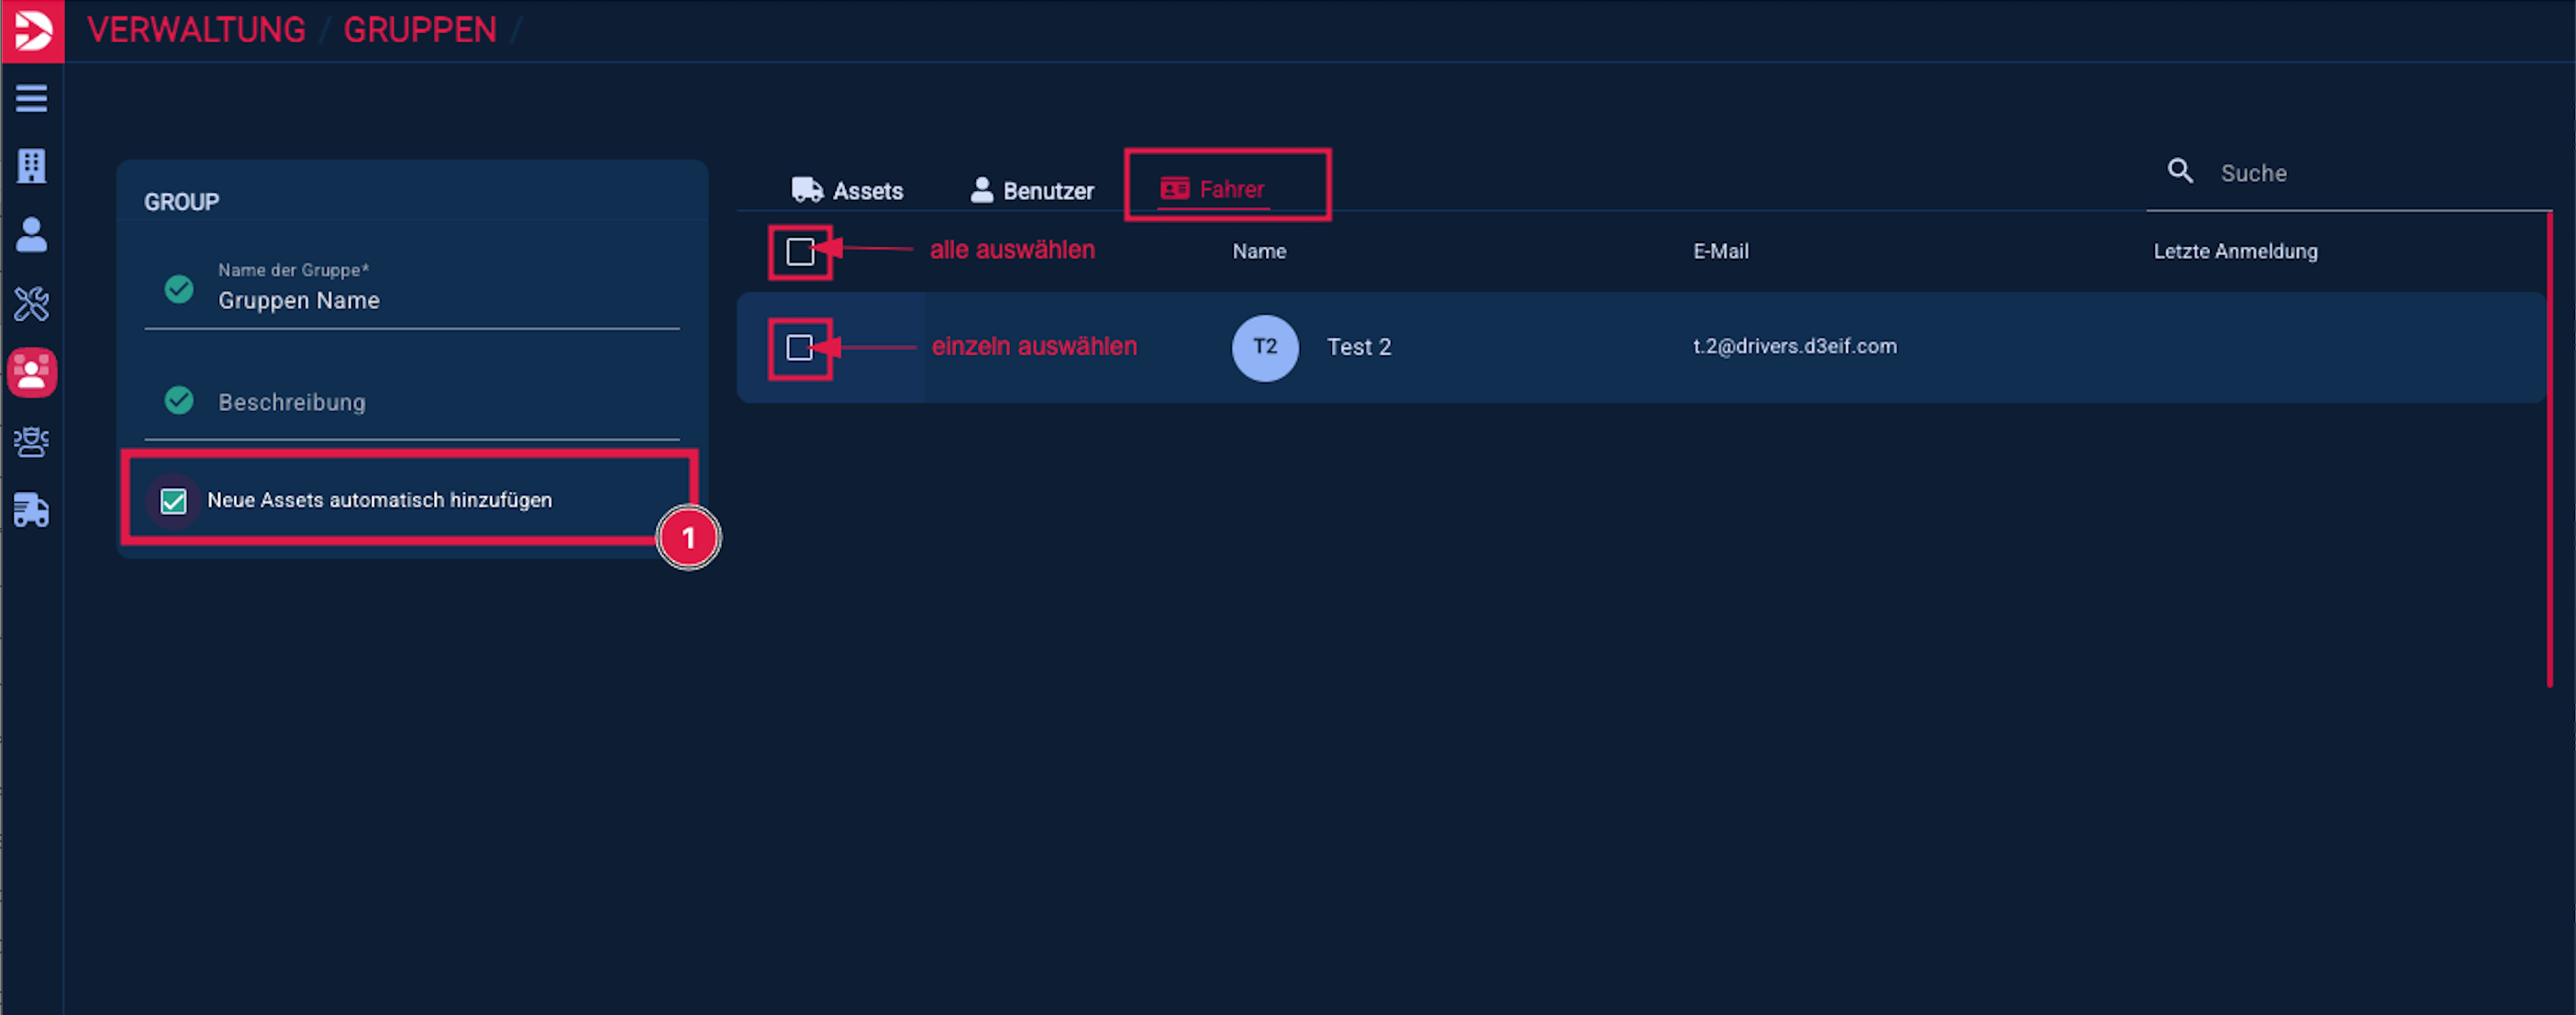Viewport: 2576px width, 1015px height.
Task: Uncheck Neue Assets automatisch hinzufügen
Action: (174, 501)
